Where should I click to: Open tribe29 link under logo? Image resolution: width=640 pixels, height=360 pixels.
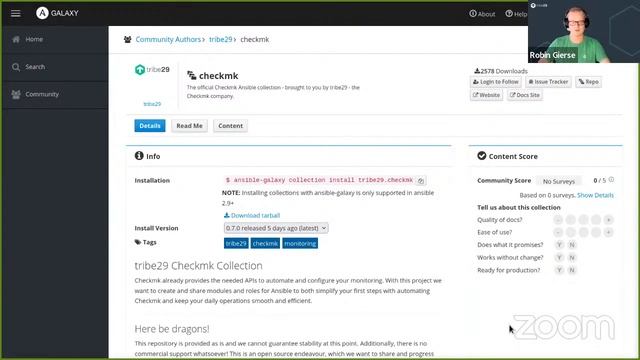152,104
